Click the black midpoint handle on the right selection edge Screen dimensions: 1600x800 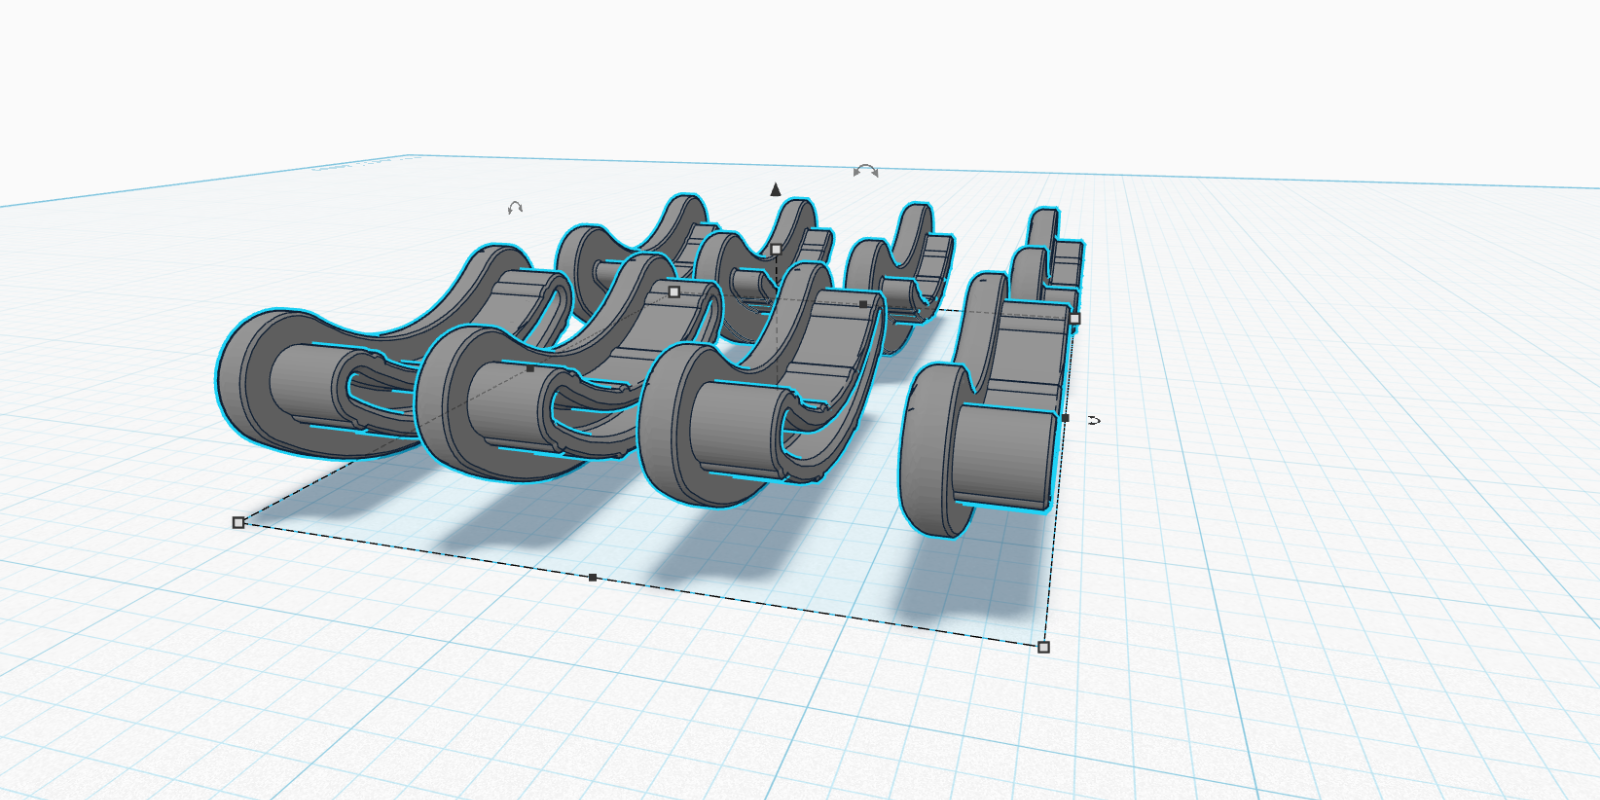1065,418
